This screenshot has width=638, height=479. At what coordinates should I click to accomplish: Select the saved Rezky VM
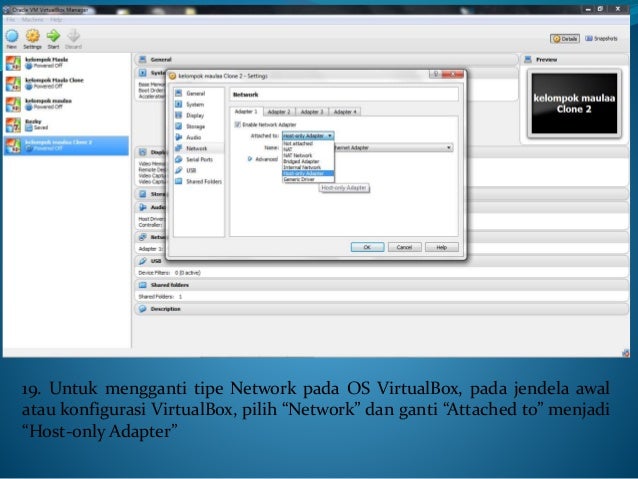click(x=66, y=125)
